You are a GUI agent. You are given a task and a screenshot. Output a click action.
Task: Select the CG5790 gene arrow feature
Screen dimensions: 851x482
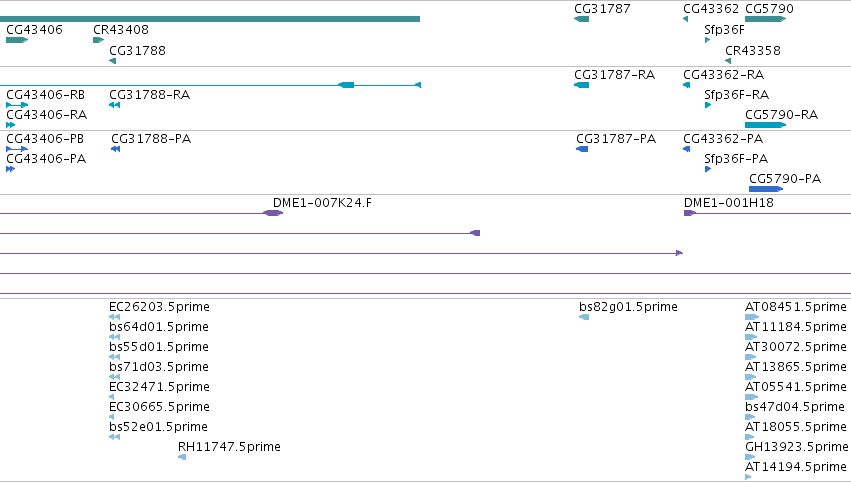point(765,19)
